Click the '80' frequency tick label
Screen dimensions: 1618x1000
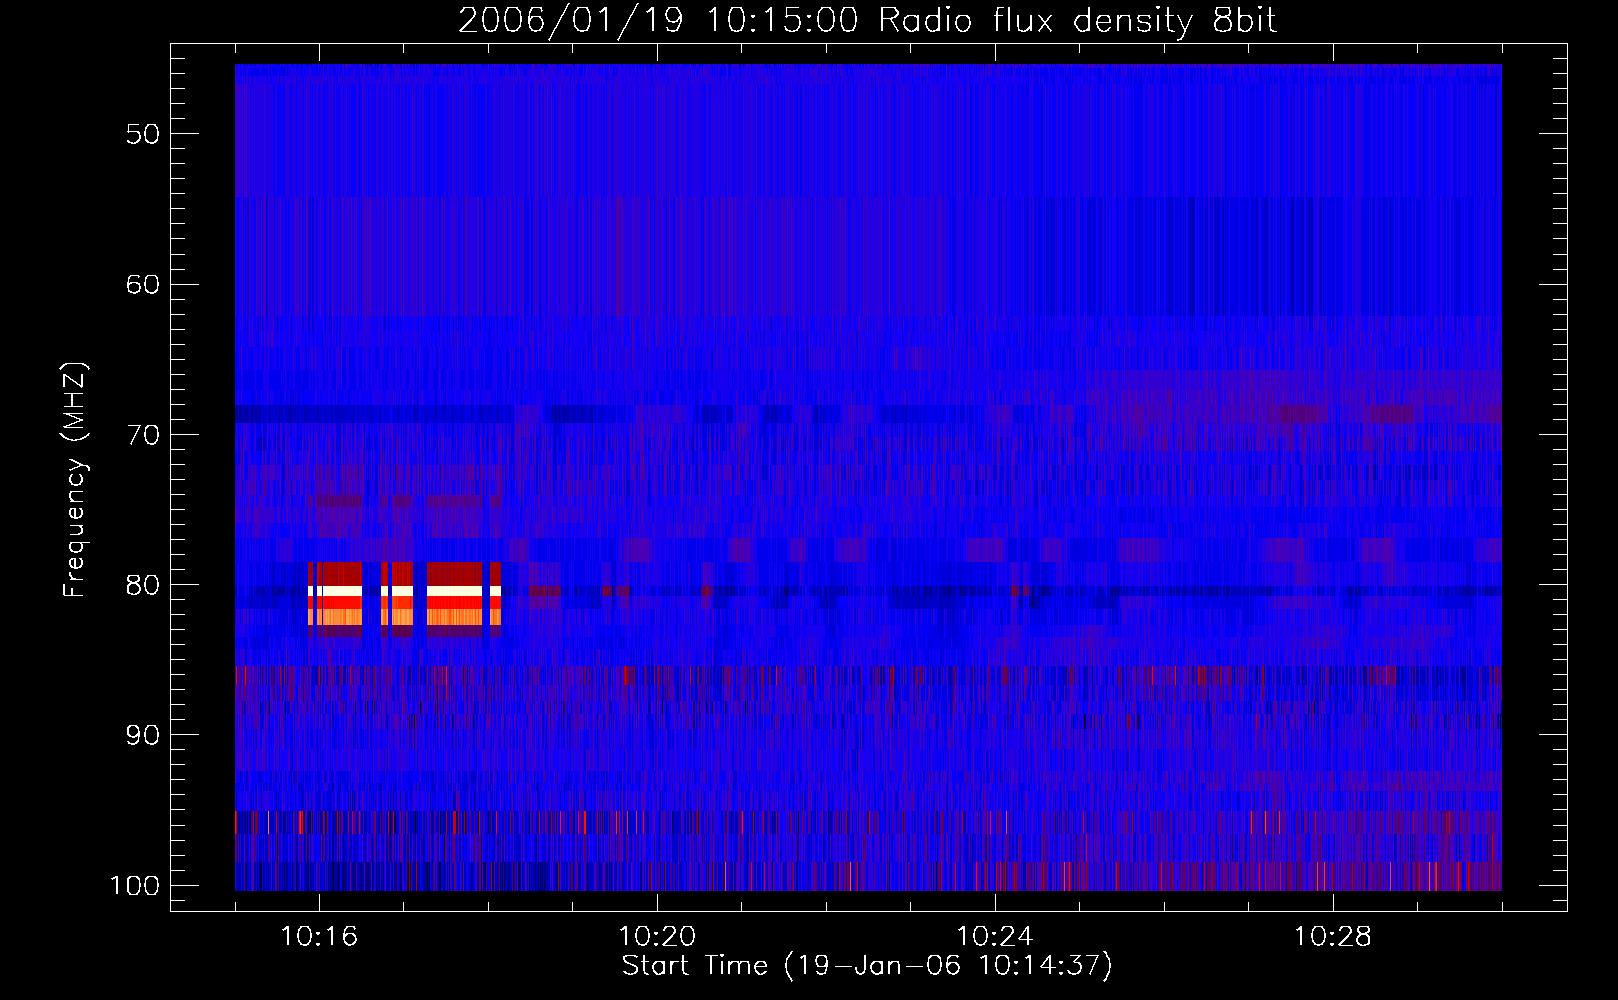[x=143, y=585]
